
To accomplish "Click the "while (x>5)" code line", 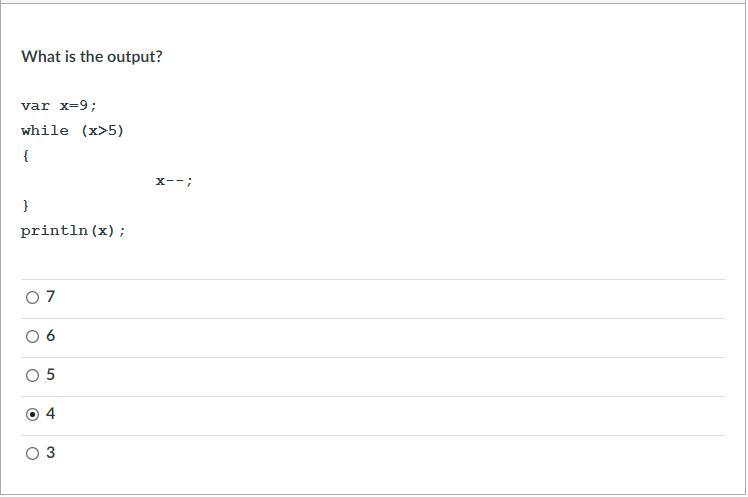I will [72, 131].
